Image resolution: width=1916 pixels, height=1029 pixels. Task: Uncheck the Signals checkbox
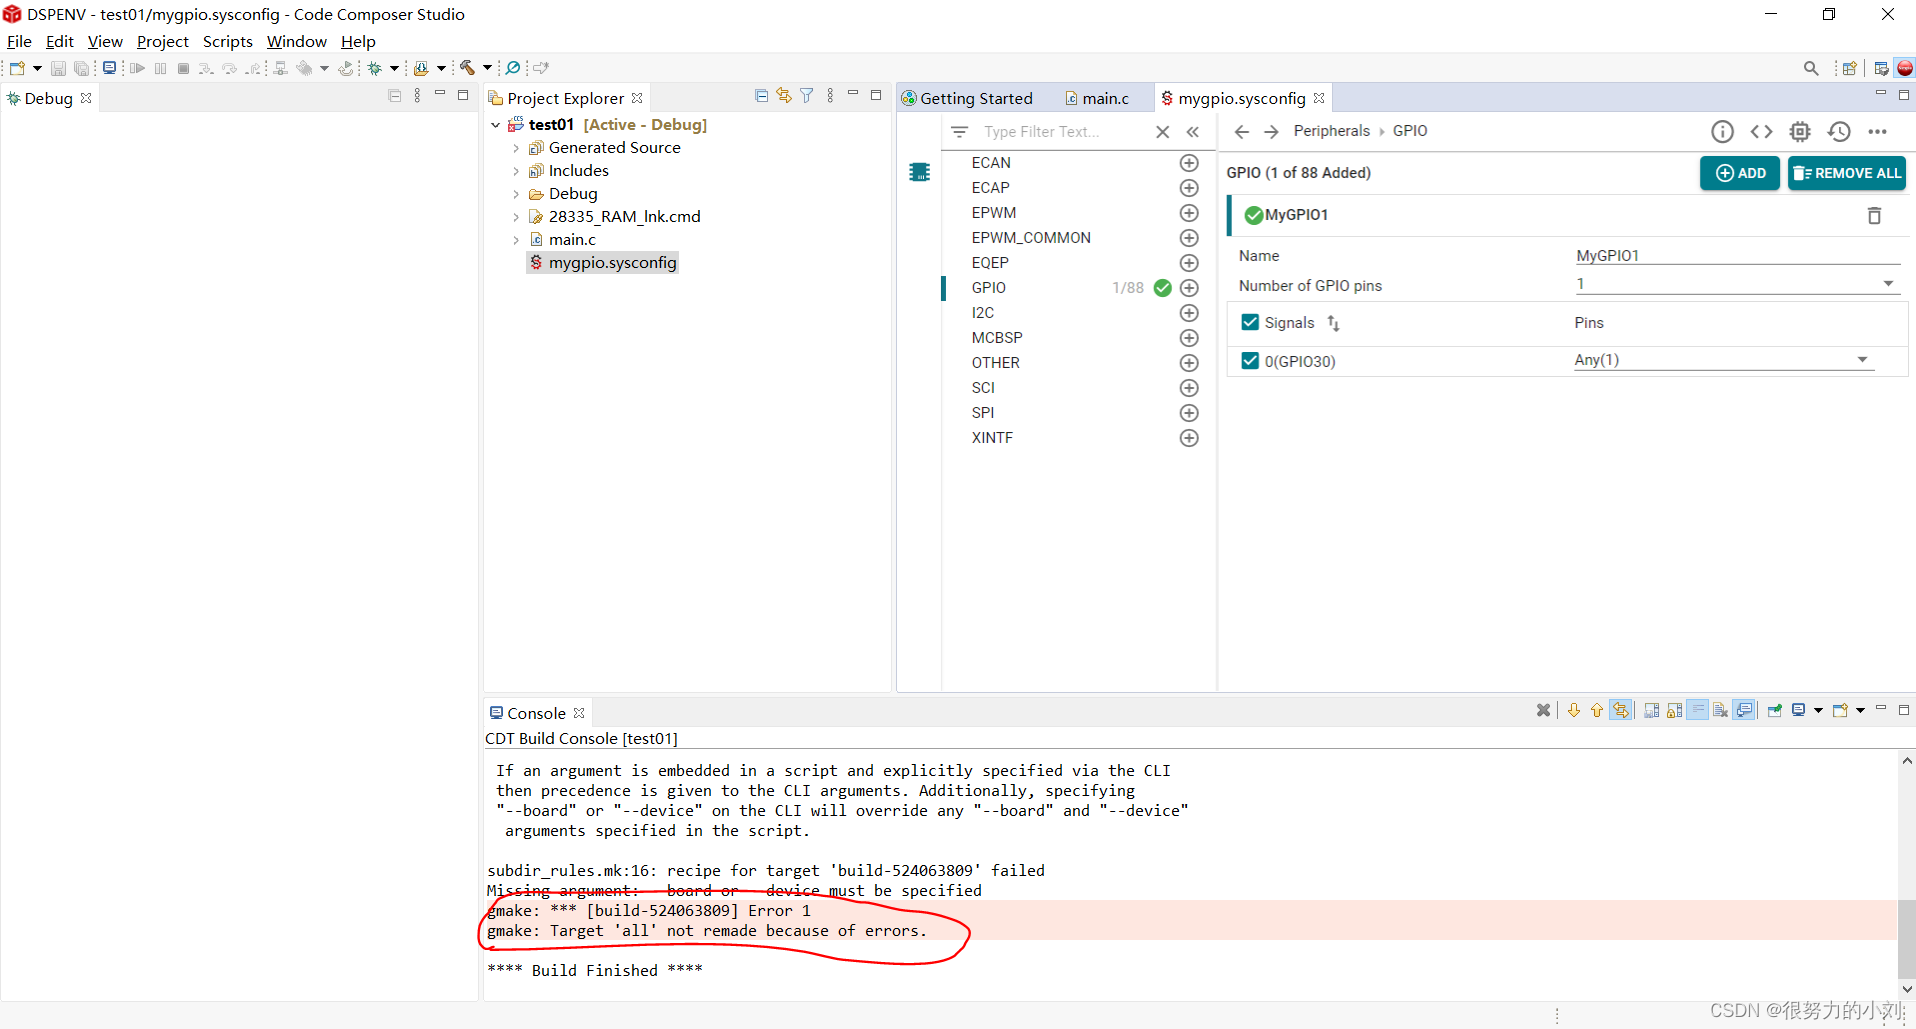coord(1250,322)
